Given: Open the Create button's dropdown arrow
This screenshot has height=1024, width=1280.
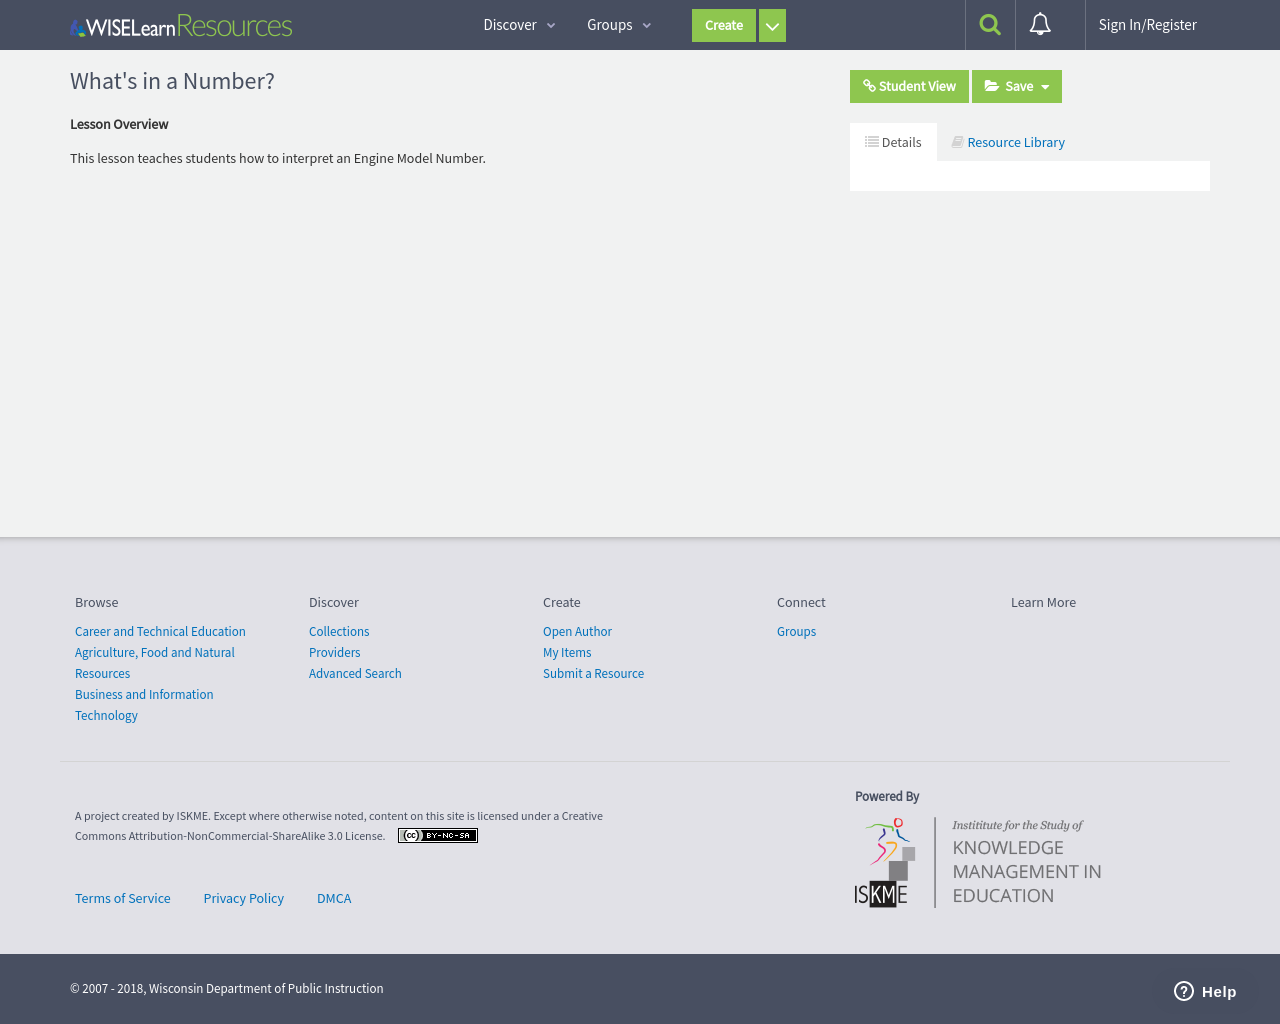Looking at the screenshot, I should pyautogui.click(x=772, y=26).
